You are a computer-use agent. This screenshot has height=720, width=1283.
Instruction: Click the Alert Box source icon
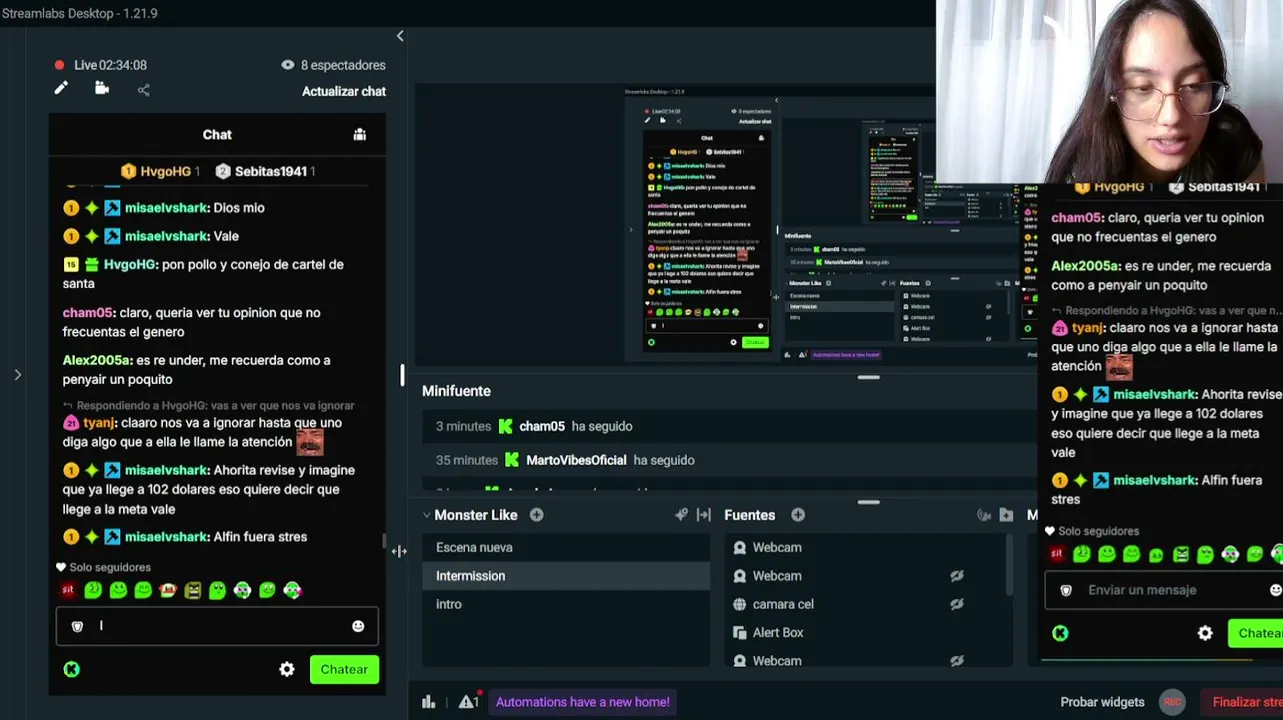[740, 633]
